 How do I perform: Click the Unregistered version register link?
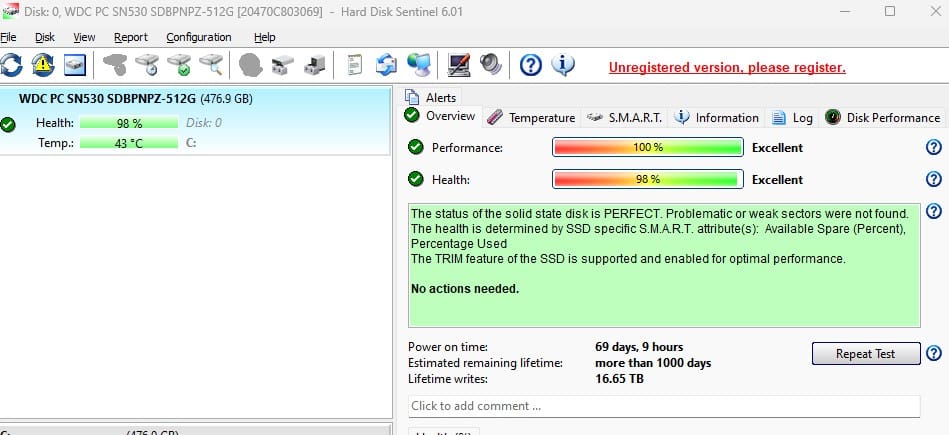(x=727, y=68)
